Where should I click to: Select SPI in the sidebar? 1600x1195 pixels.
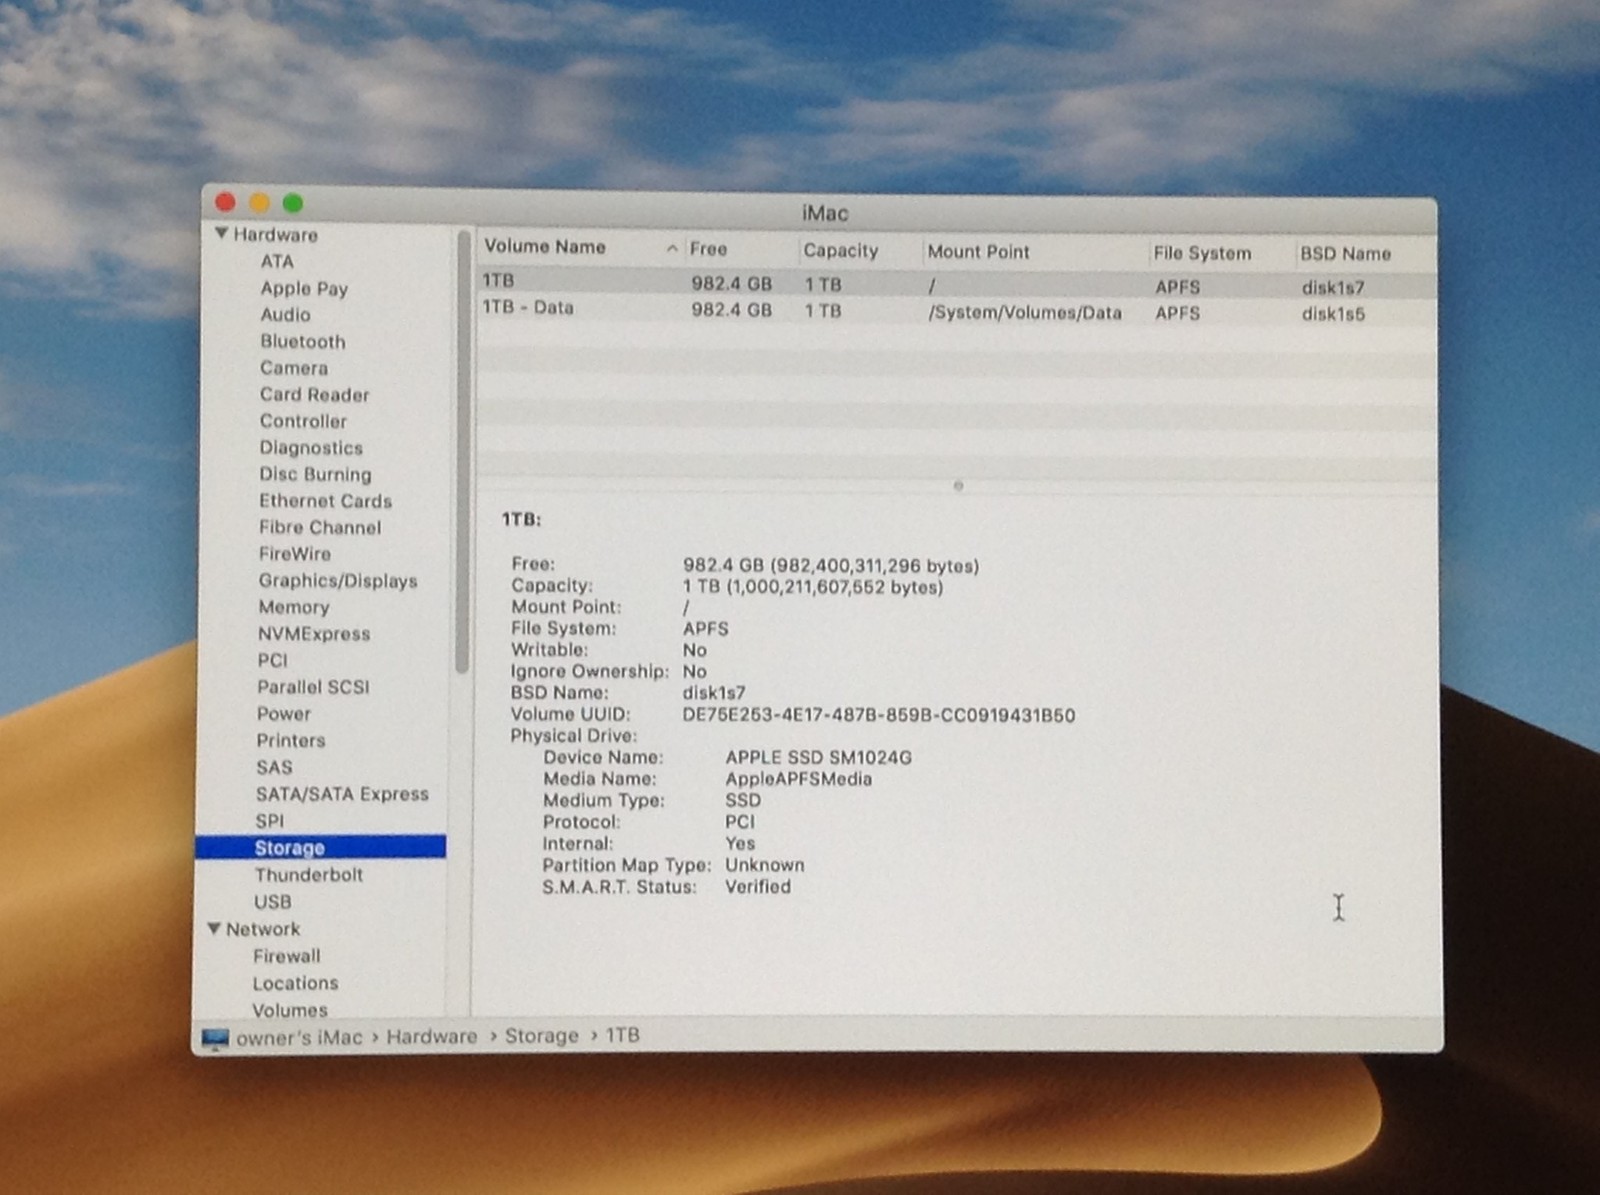point(270,821)
